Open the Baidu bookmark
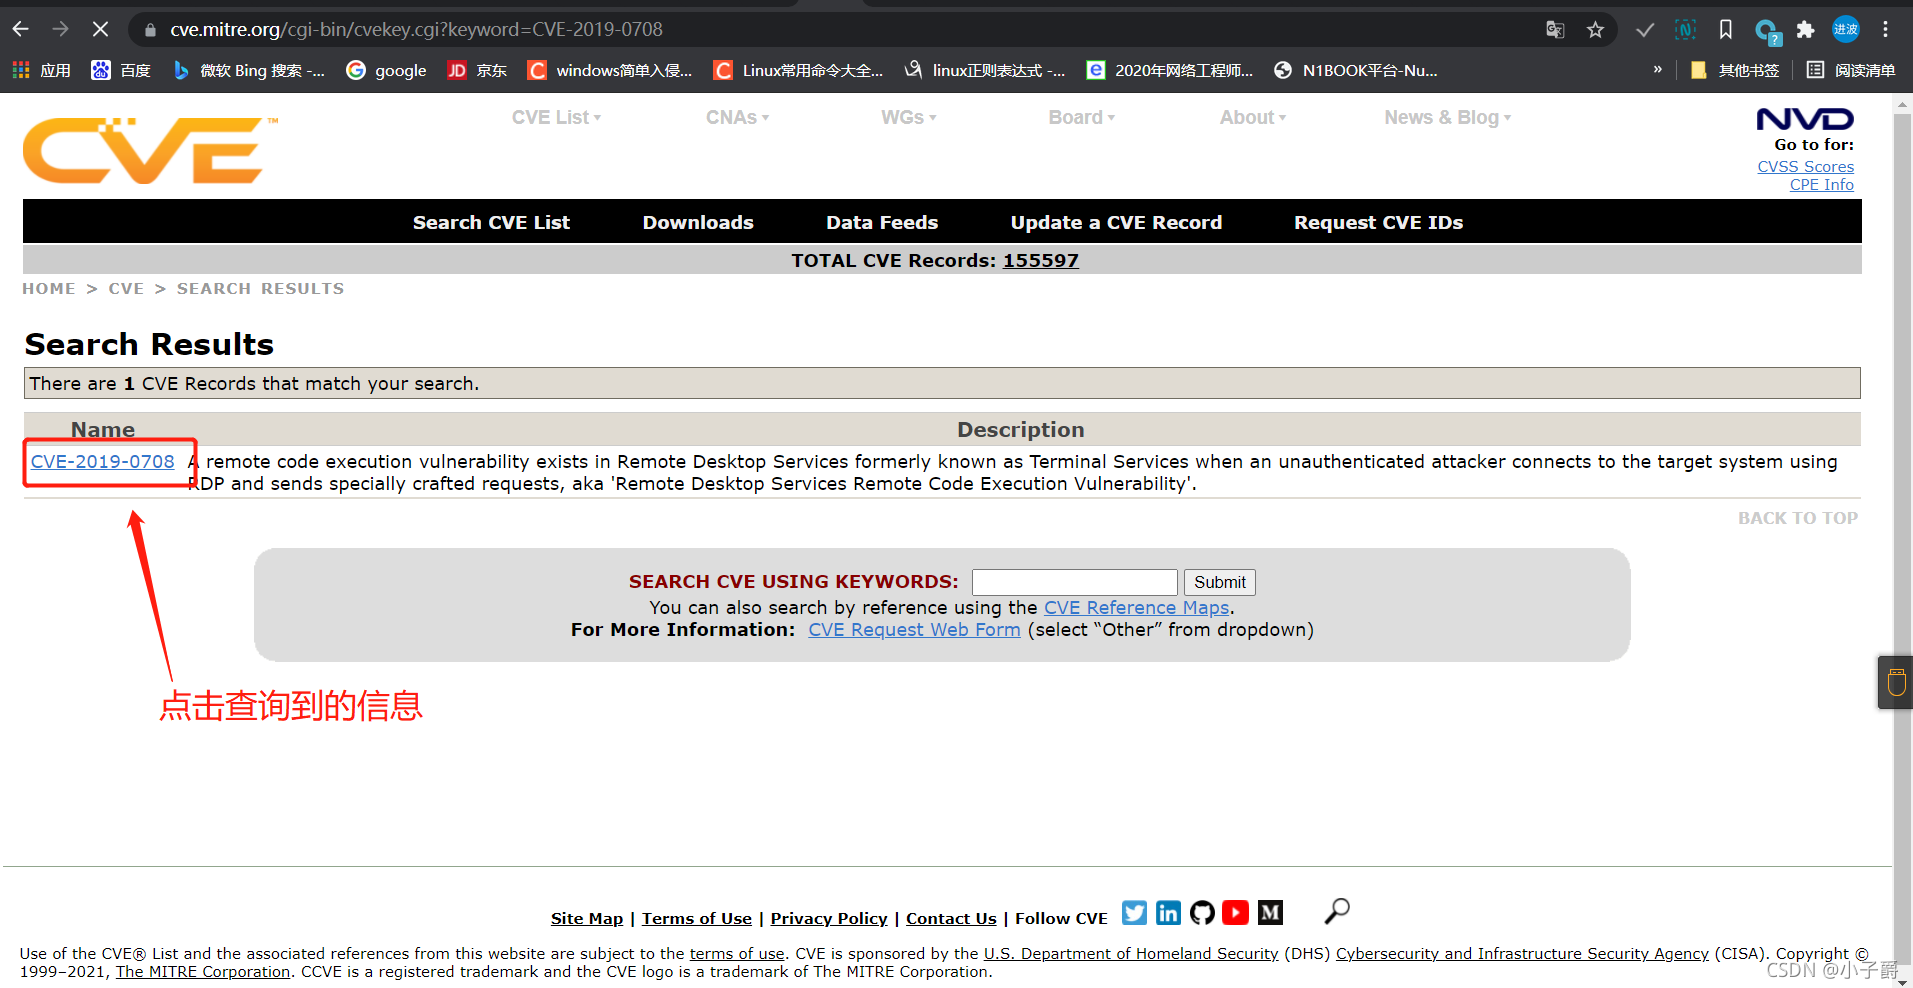Screen dimensions: 1913x988 [x=121, y=70]
